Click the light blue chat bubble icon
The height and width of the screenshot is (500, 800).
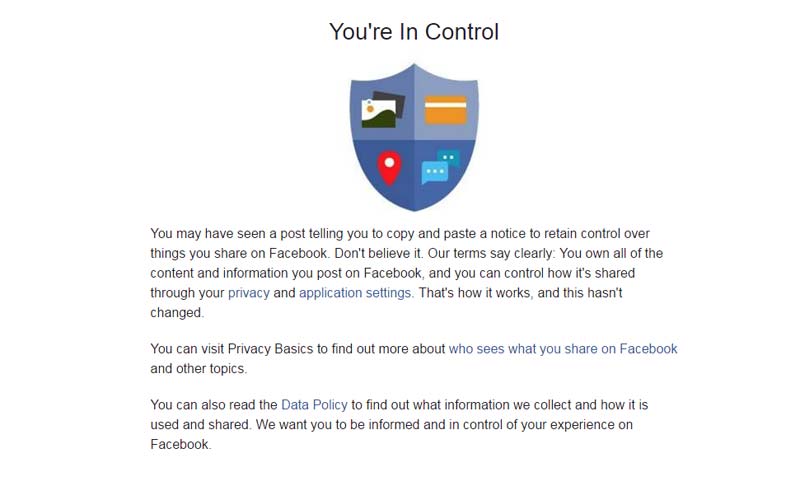click(x=434, y=172)
